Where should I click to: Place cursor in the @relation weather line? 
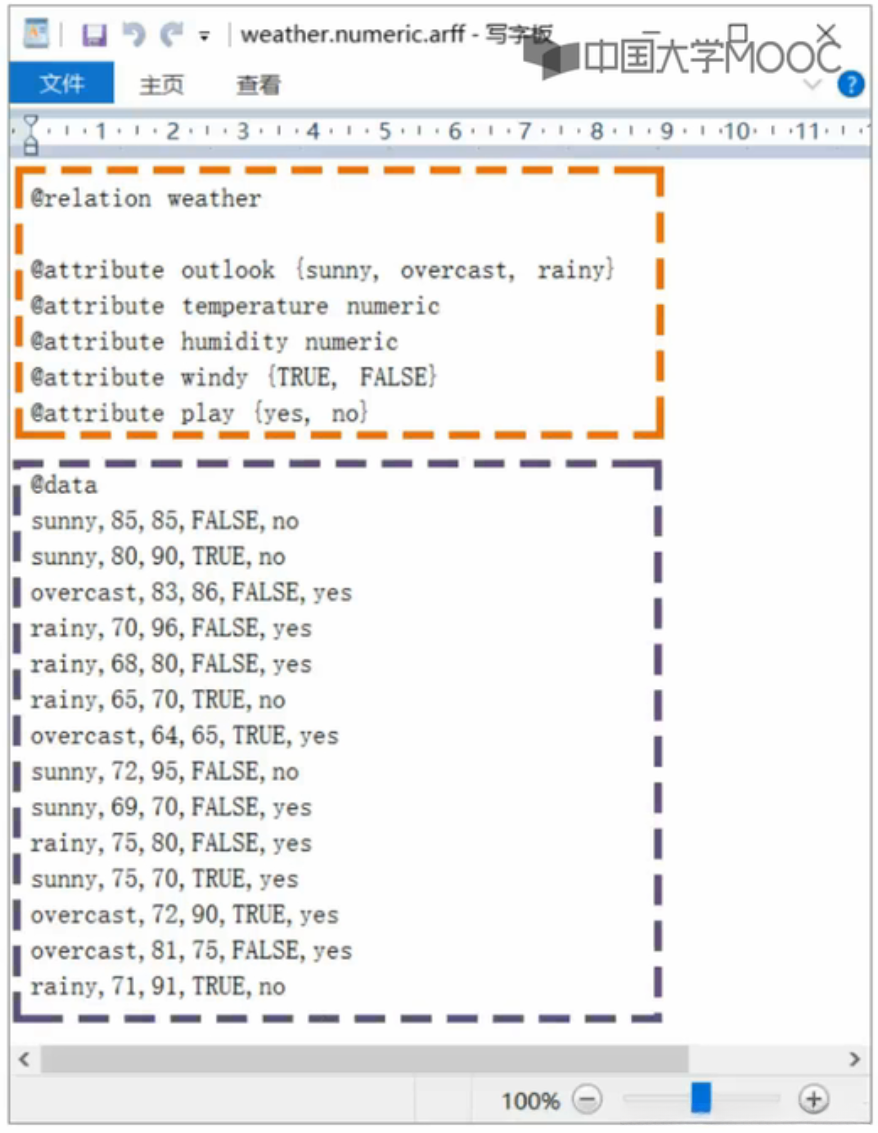point(146,198)
